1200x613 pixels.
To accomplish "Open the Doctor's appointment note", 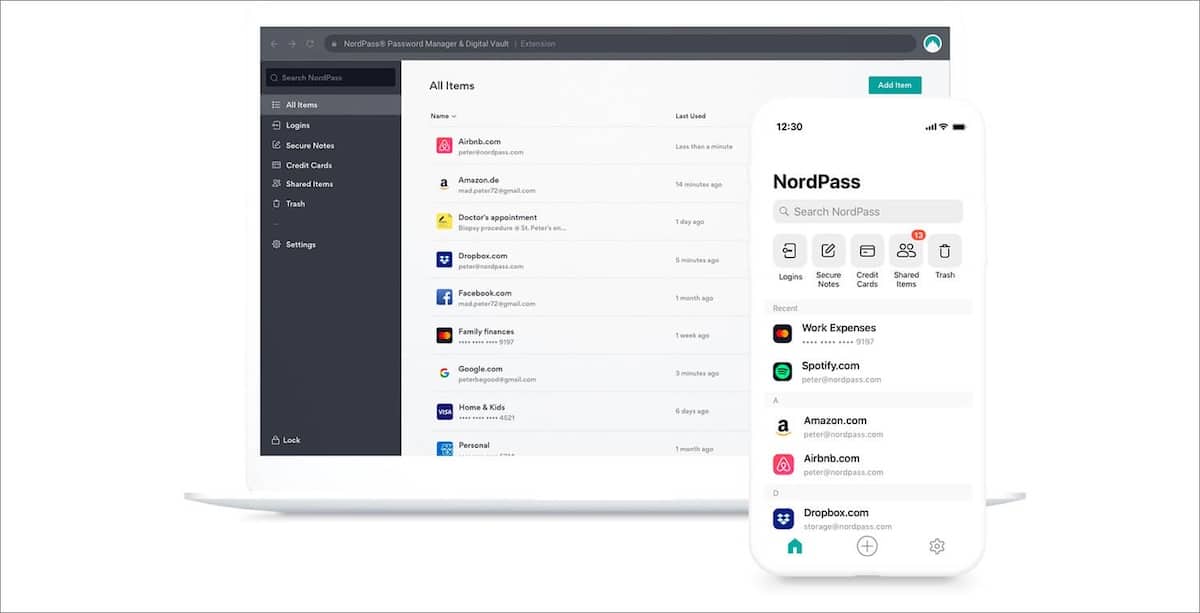I will (x=590, y=221).
